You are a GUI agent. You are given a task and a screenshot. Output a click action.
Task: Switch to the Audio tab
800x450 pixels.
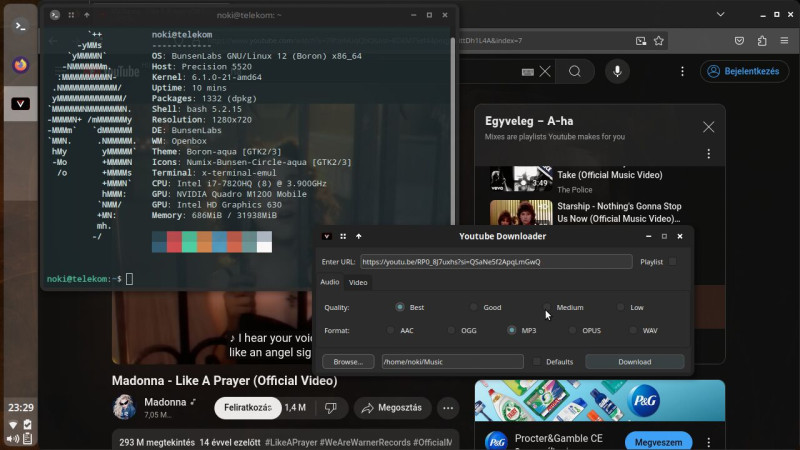(x=330, y=282)
